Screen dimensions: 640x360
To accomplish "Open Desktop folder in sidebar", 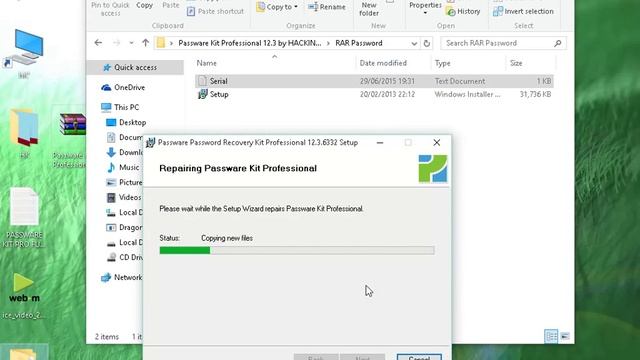I will point(132,122).
